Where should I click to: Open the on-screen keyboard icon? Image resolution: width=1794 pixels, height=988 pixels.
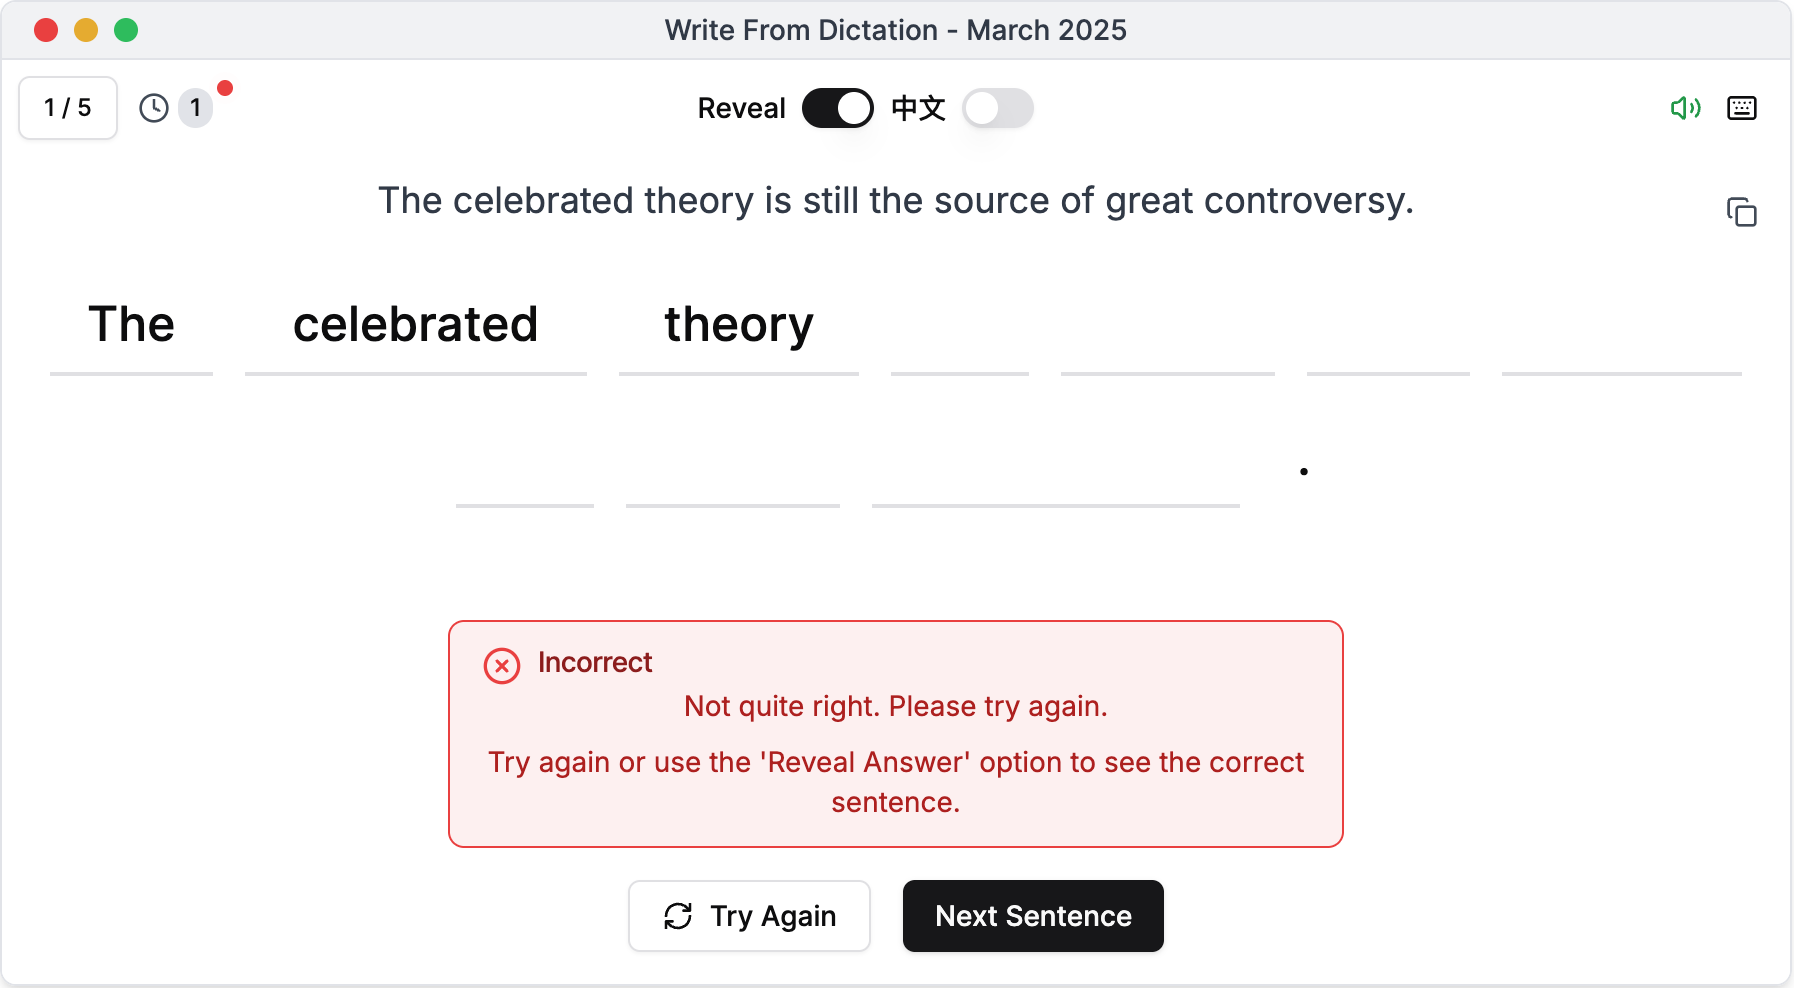[1741, 108]
